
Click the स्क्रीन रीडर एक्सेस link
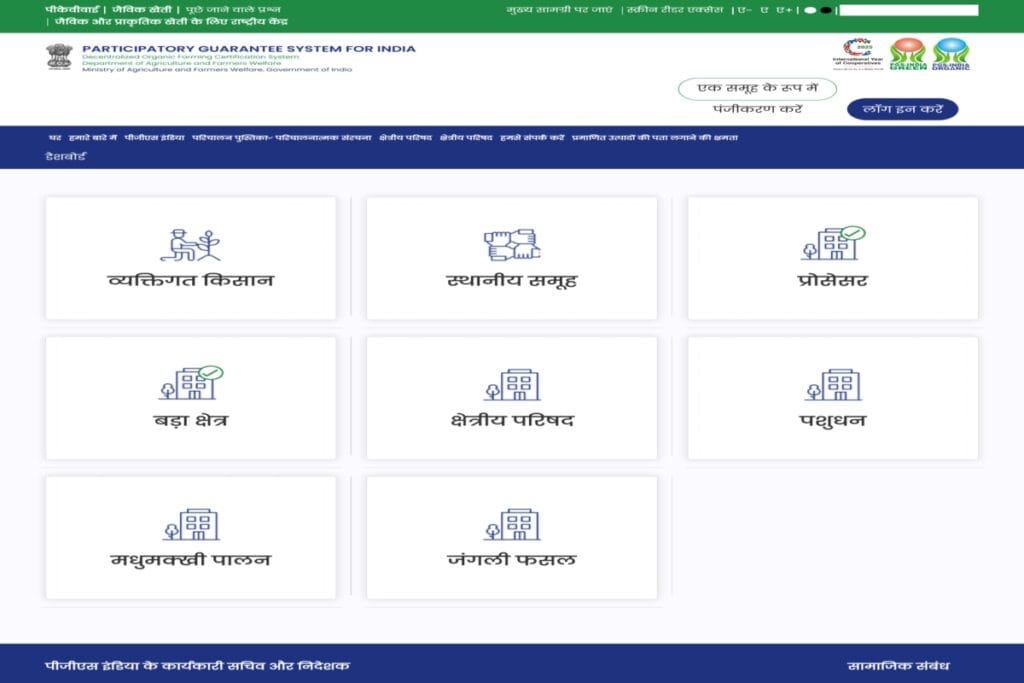tap(675, 10)
